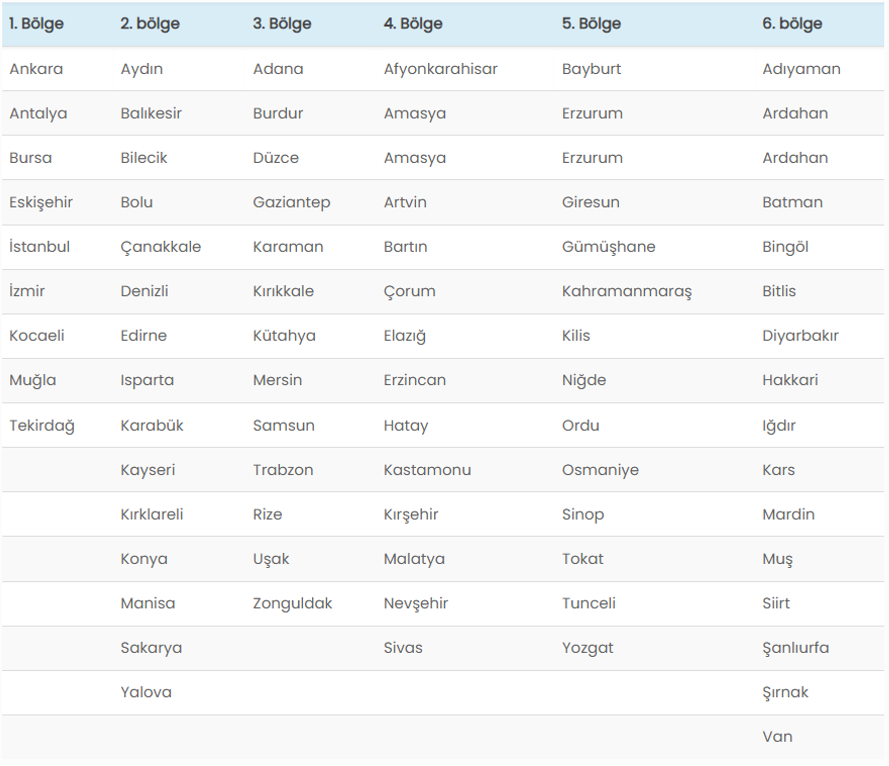Select the Tekirdağ cell
889x766 pixels.
click(42, 426)
